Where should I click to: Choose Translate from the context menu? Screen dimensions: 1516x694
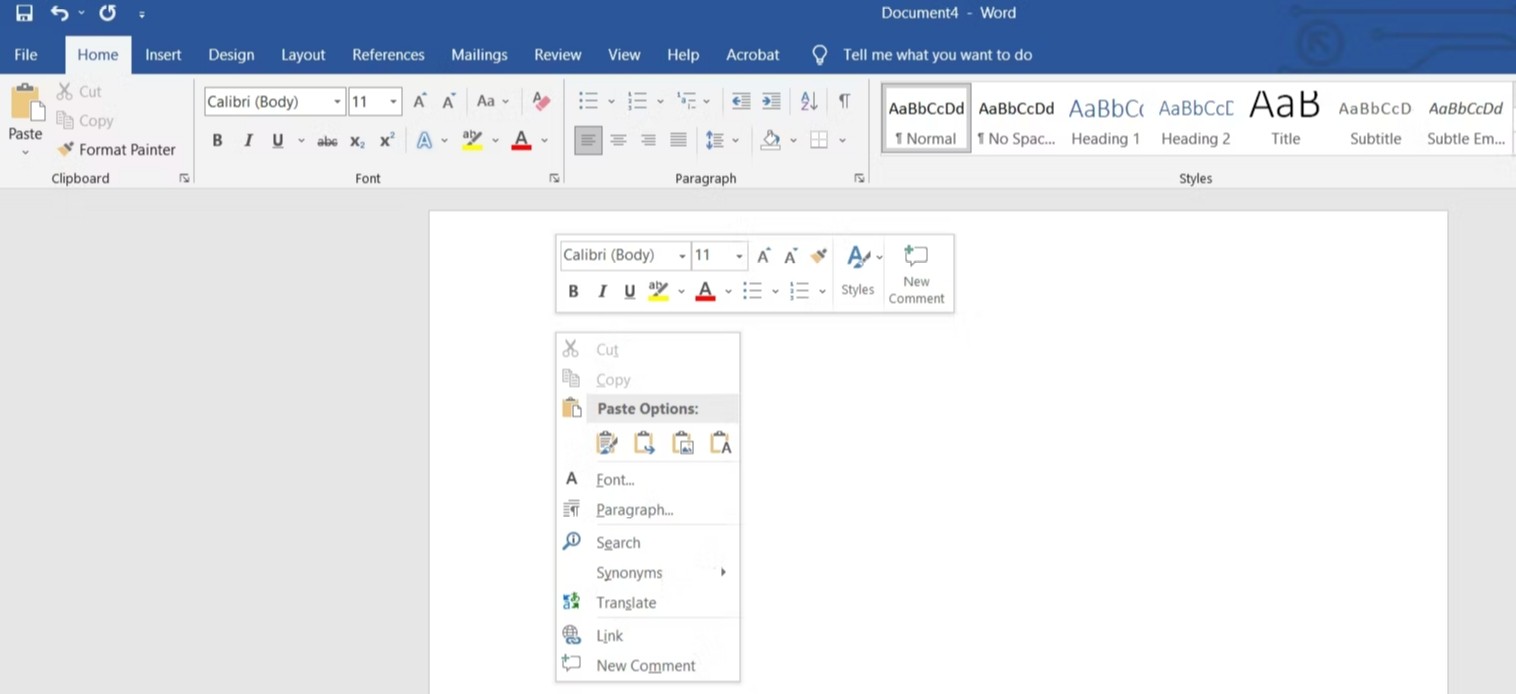coord(626,603)
